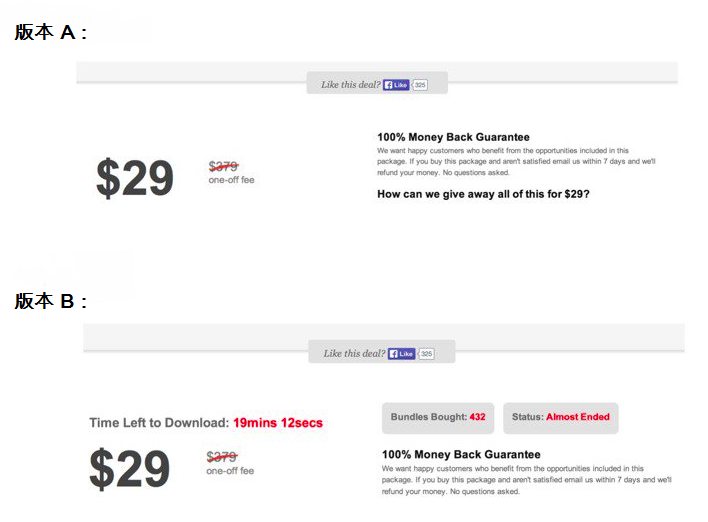Click "Like this deal?" text in version A
This screenshot has height=522, width=708.
coord(350,85)
